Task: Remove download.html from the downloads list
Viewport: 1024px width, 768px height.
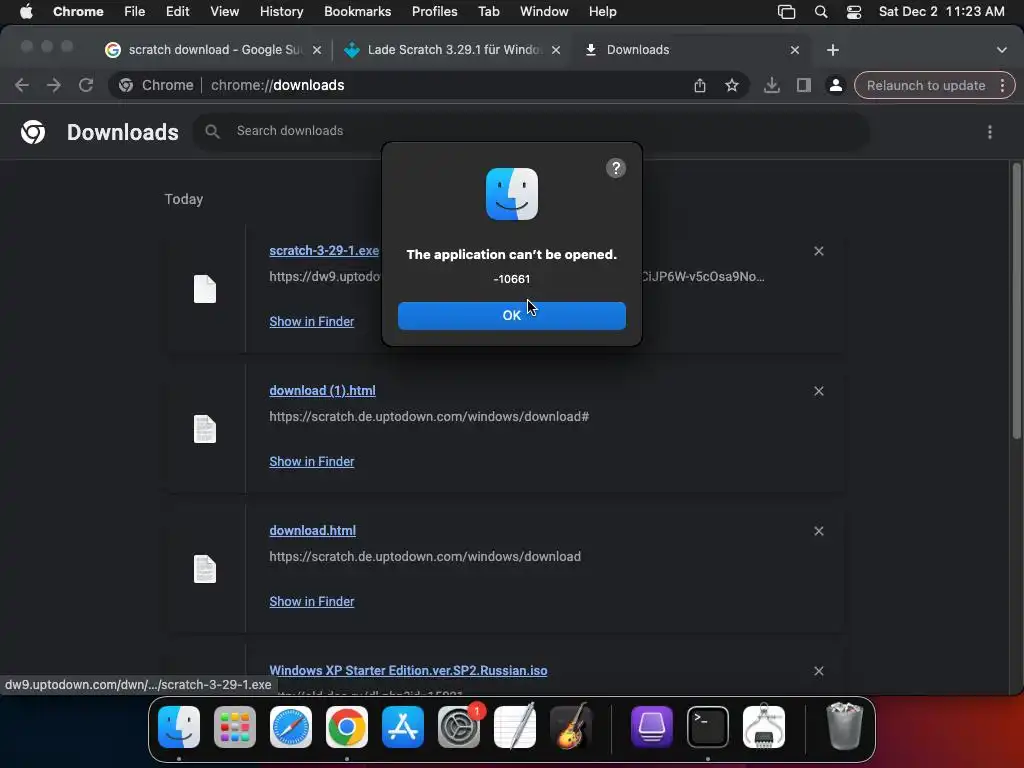Action: (x=818, y=531)
